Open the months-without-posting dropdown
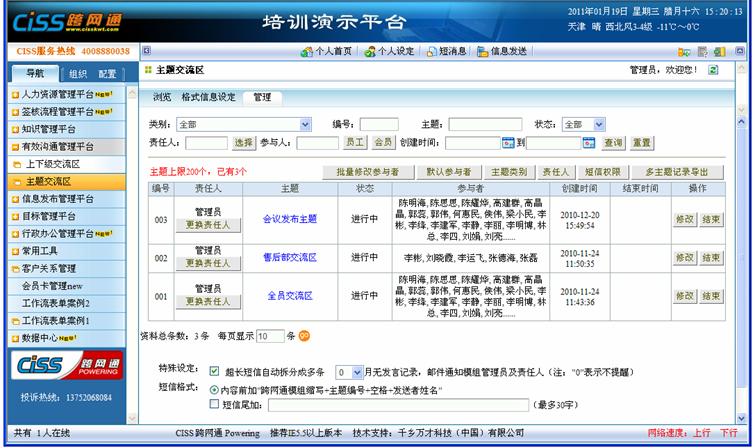This screenshot has height=448, width=755. (348, 370)
